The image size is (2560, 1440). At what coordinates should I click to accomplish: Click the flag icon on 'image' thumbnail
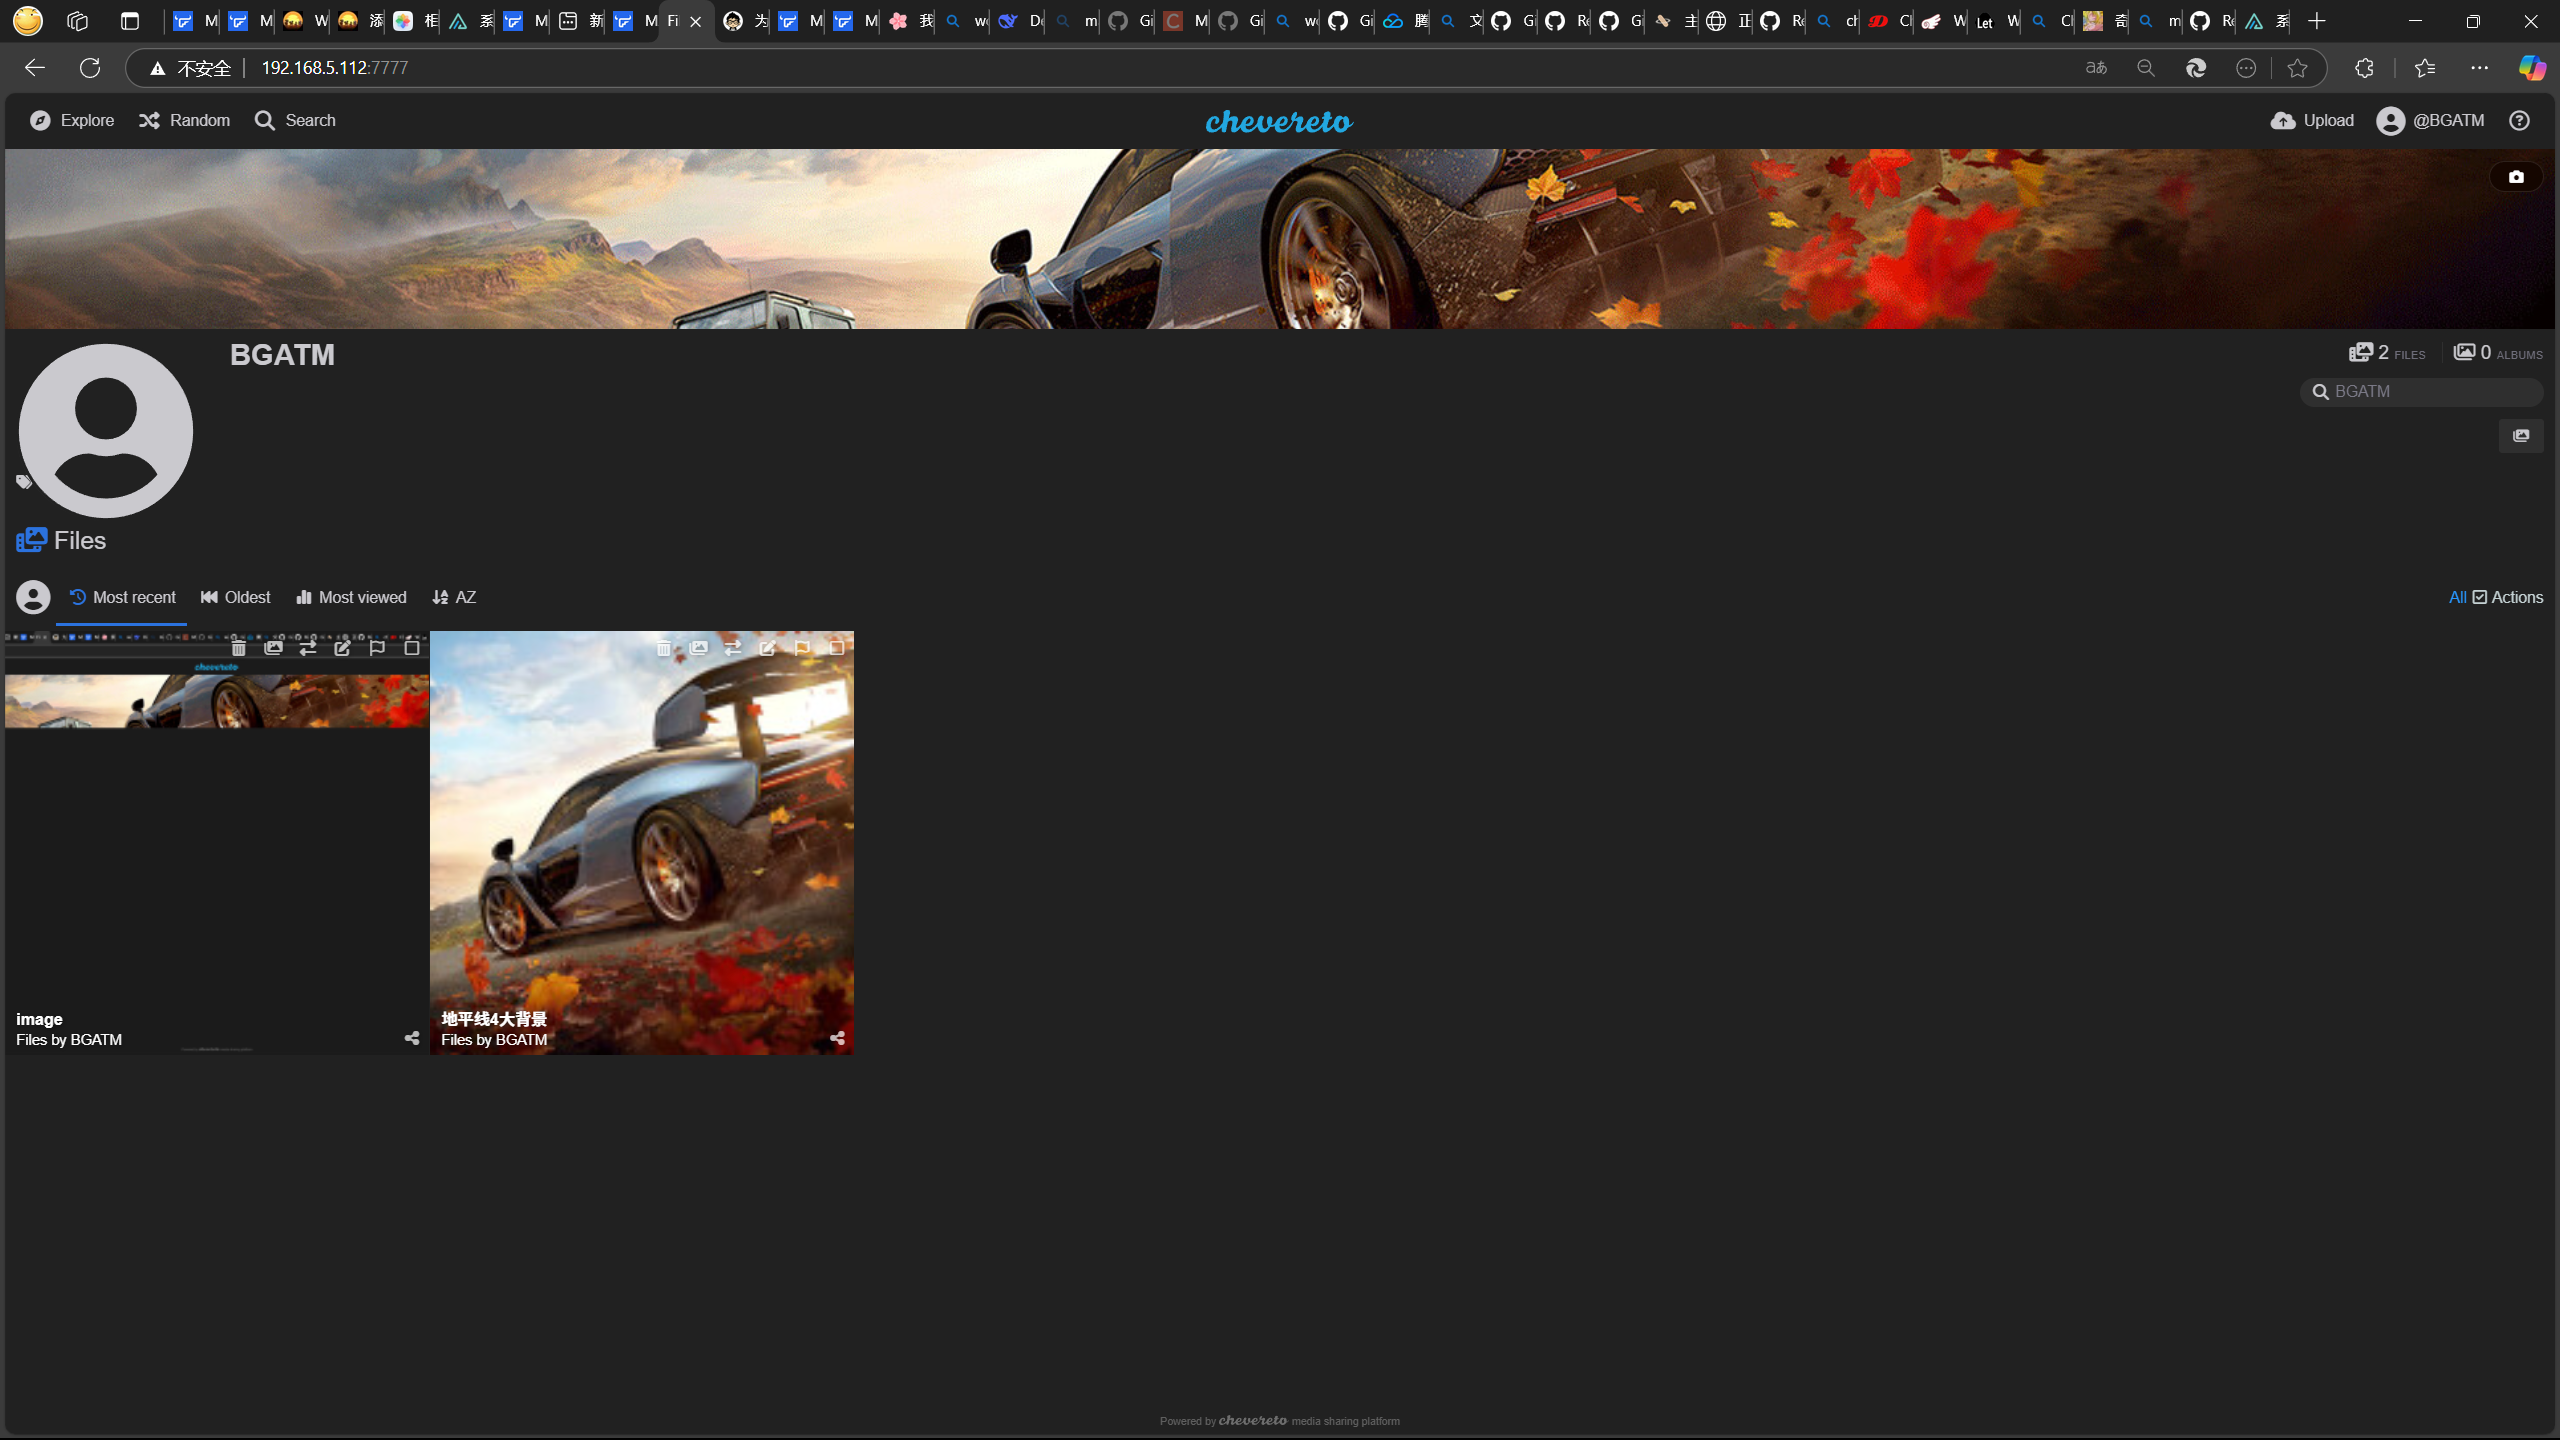(377, 648)
